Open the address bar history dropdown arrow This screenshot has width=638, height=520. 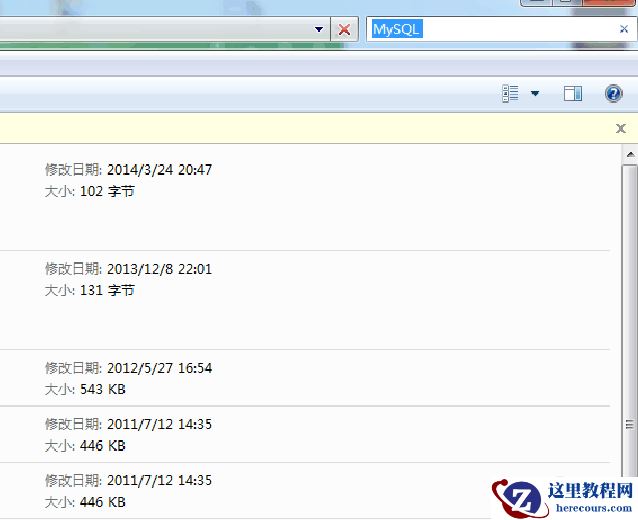tap(319, 29)
